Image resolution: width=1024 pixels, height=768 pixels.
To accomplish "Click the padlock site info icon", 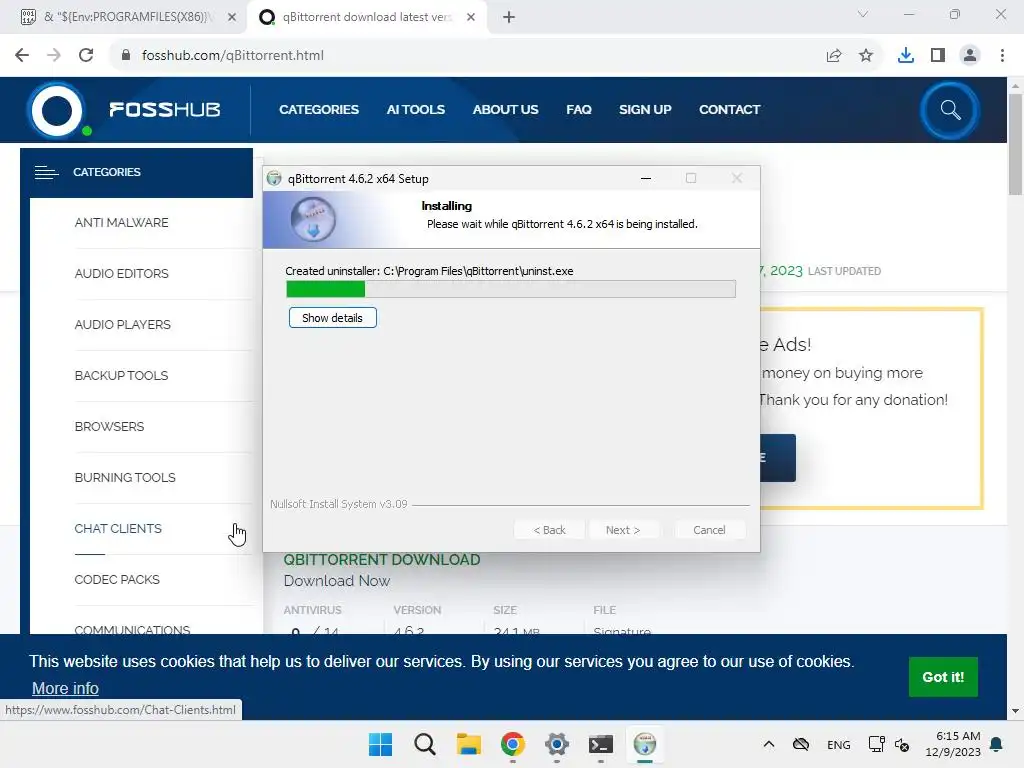I will pyautogui.click(x=126, y=55).
